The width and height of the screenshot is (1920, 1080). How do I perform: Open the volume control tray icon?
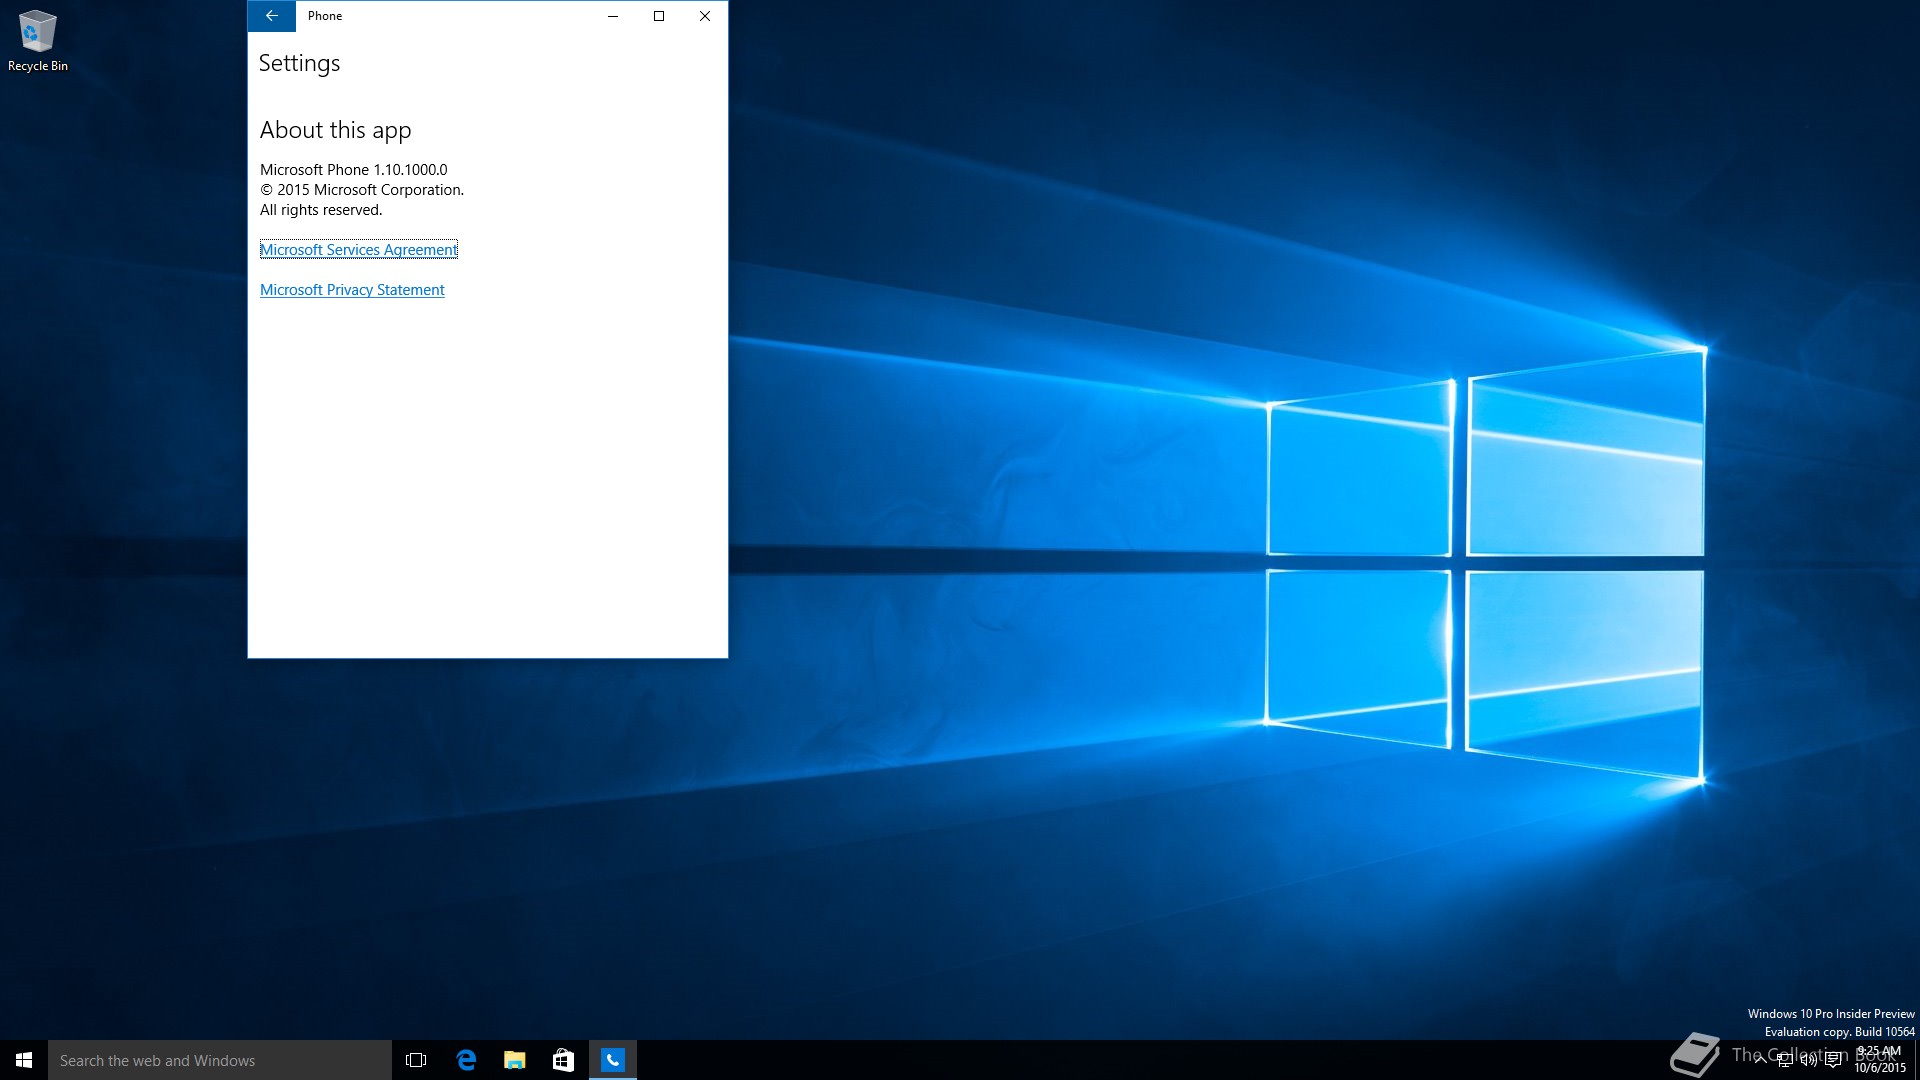1809,1060
